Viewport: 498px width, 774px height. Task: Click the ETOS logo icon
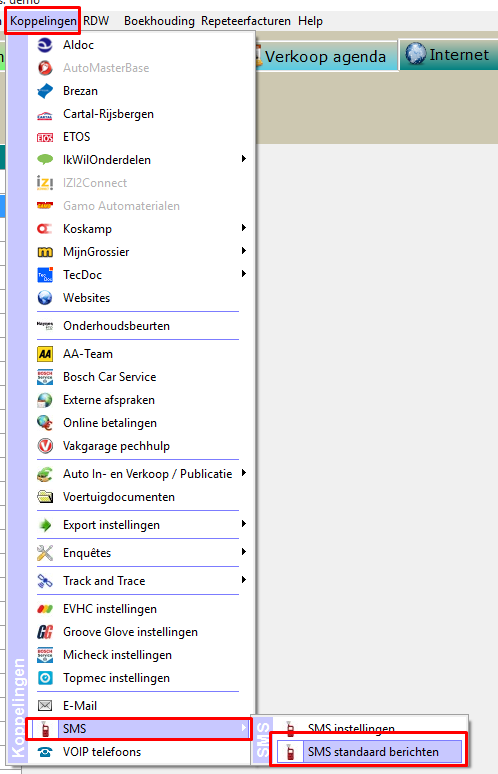(45, 137)
